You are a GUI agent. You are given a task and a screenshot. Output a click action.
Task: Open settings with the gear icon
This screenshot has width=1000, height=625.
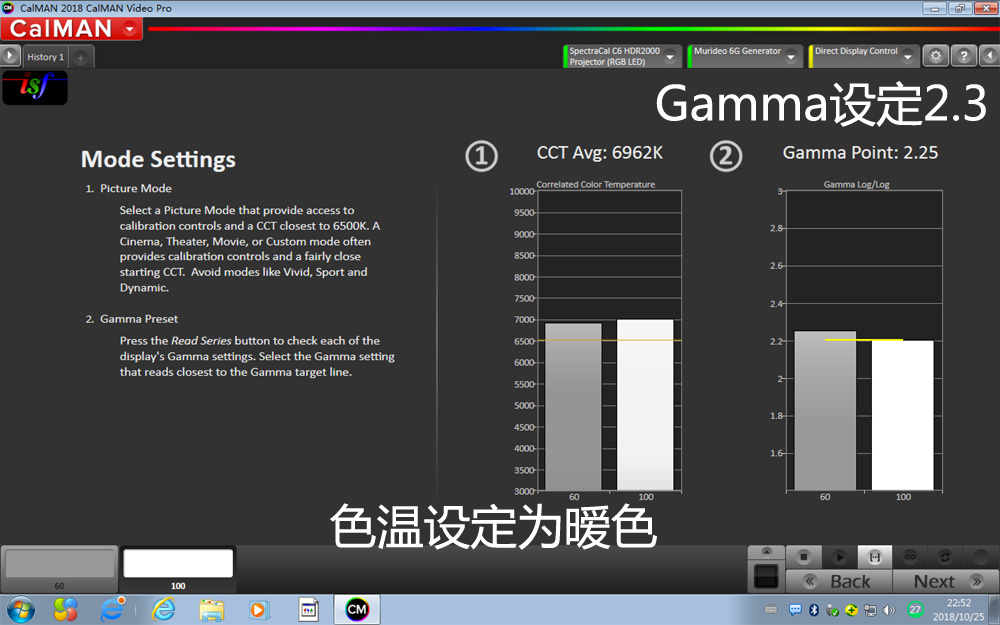tap(935, 57)
